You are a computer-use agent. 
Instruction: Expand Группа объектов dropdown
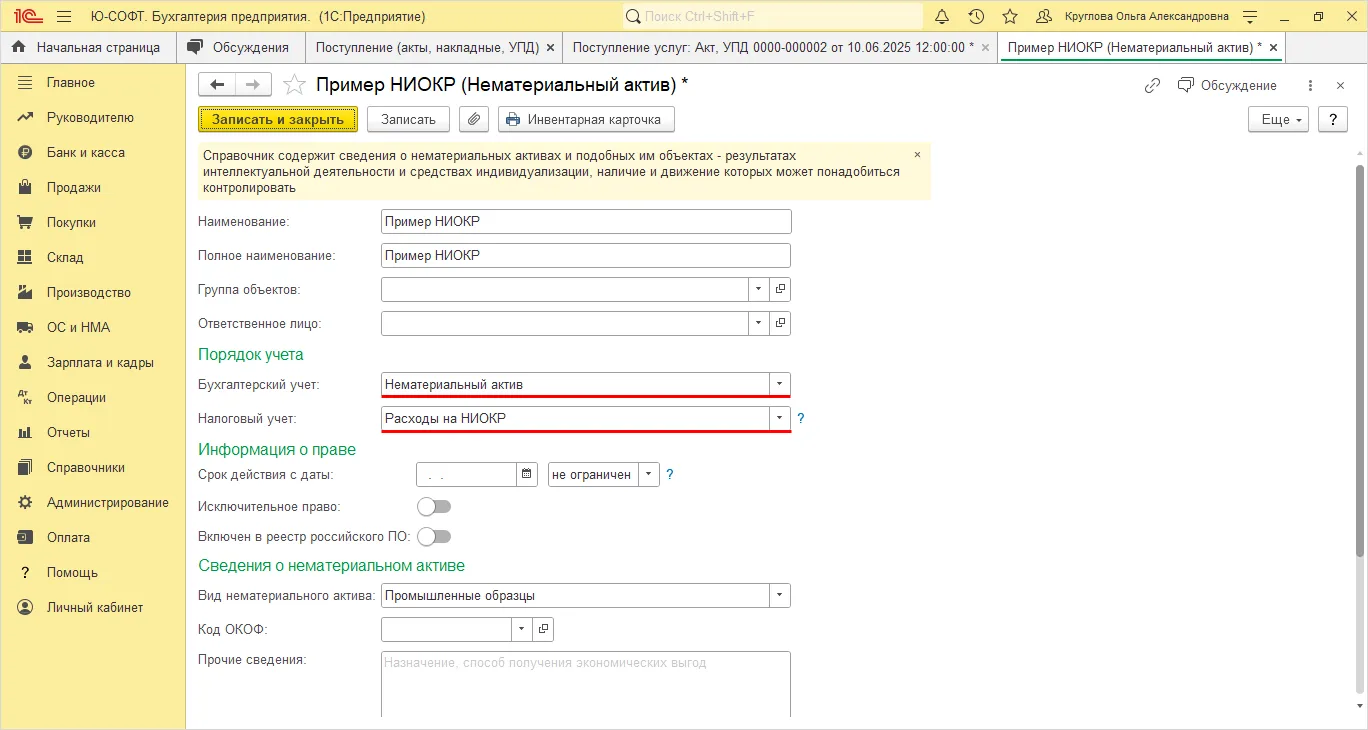tap(759, 289)
